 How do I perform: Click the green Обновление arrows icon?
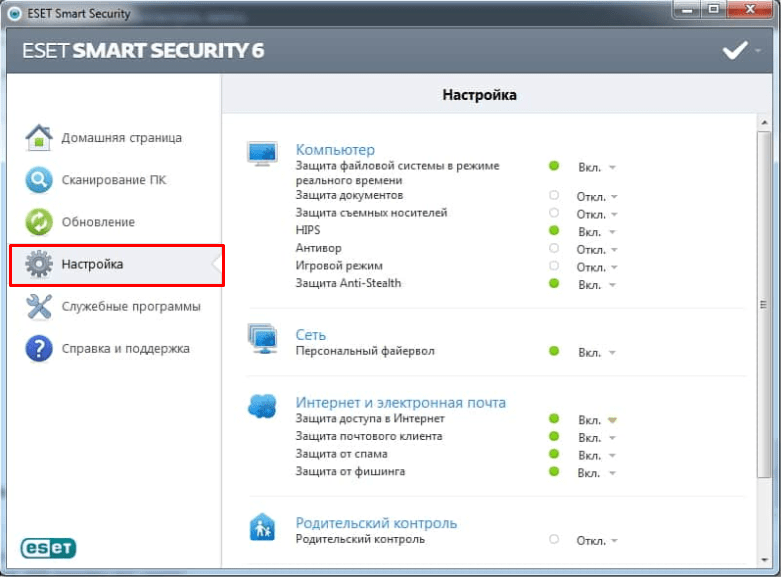tap(38, 222)
